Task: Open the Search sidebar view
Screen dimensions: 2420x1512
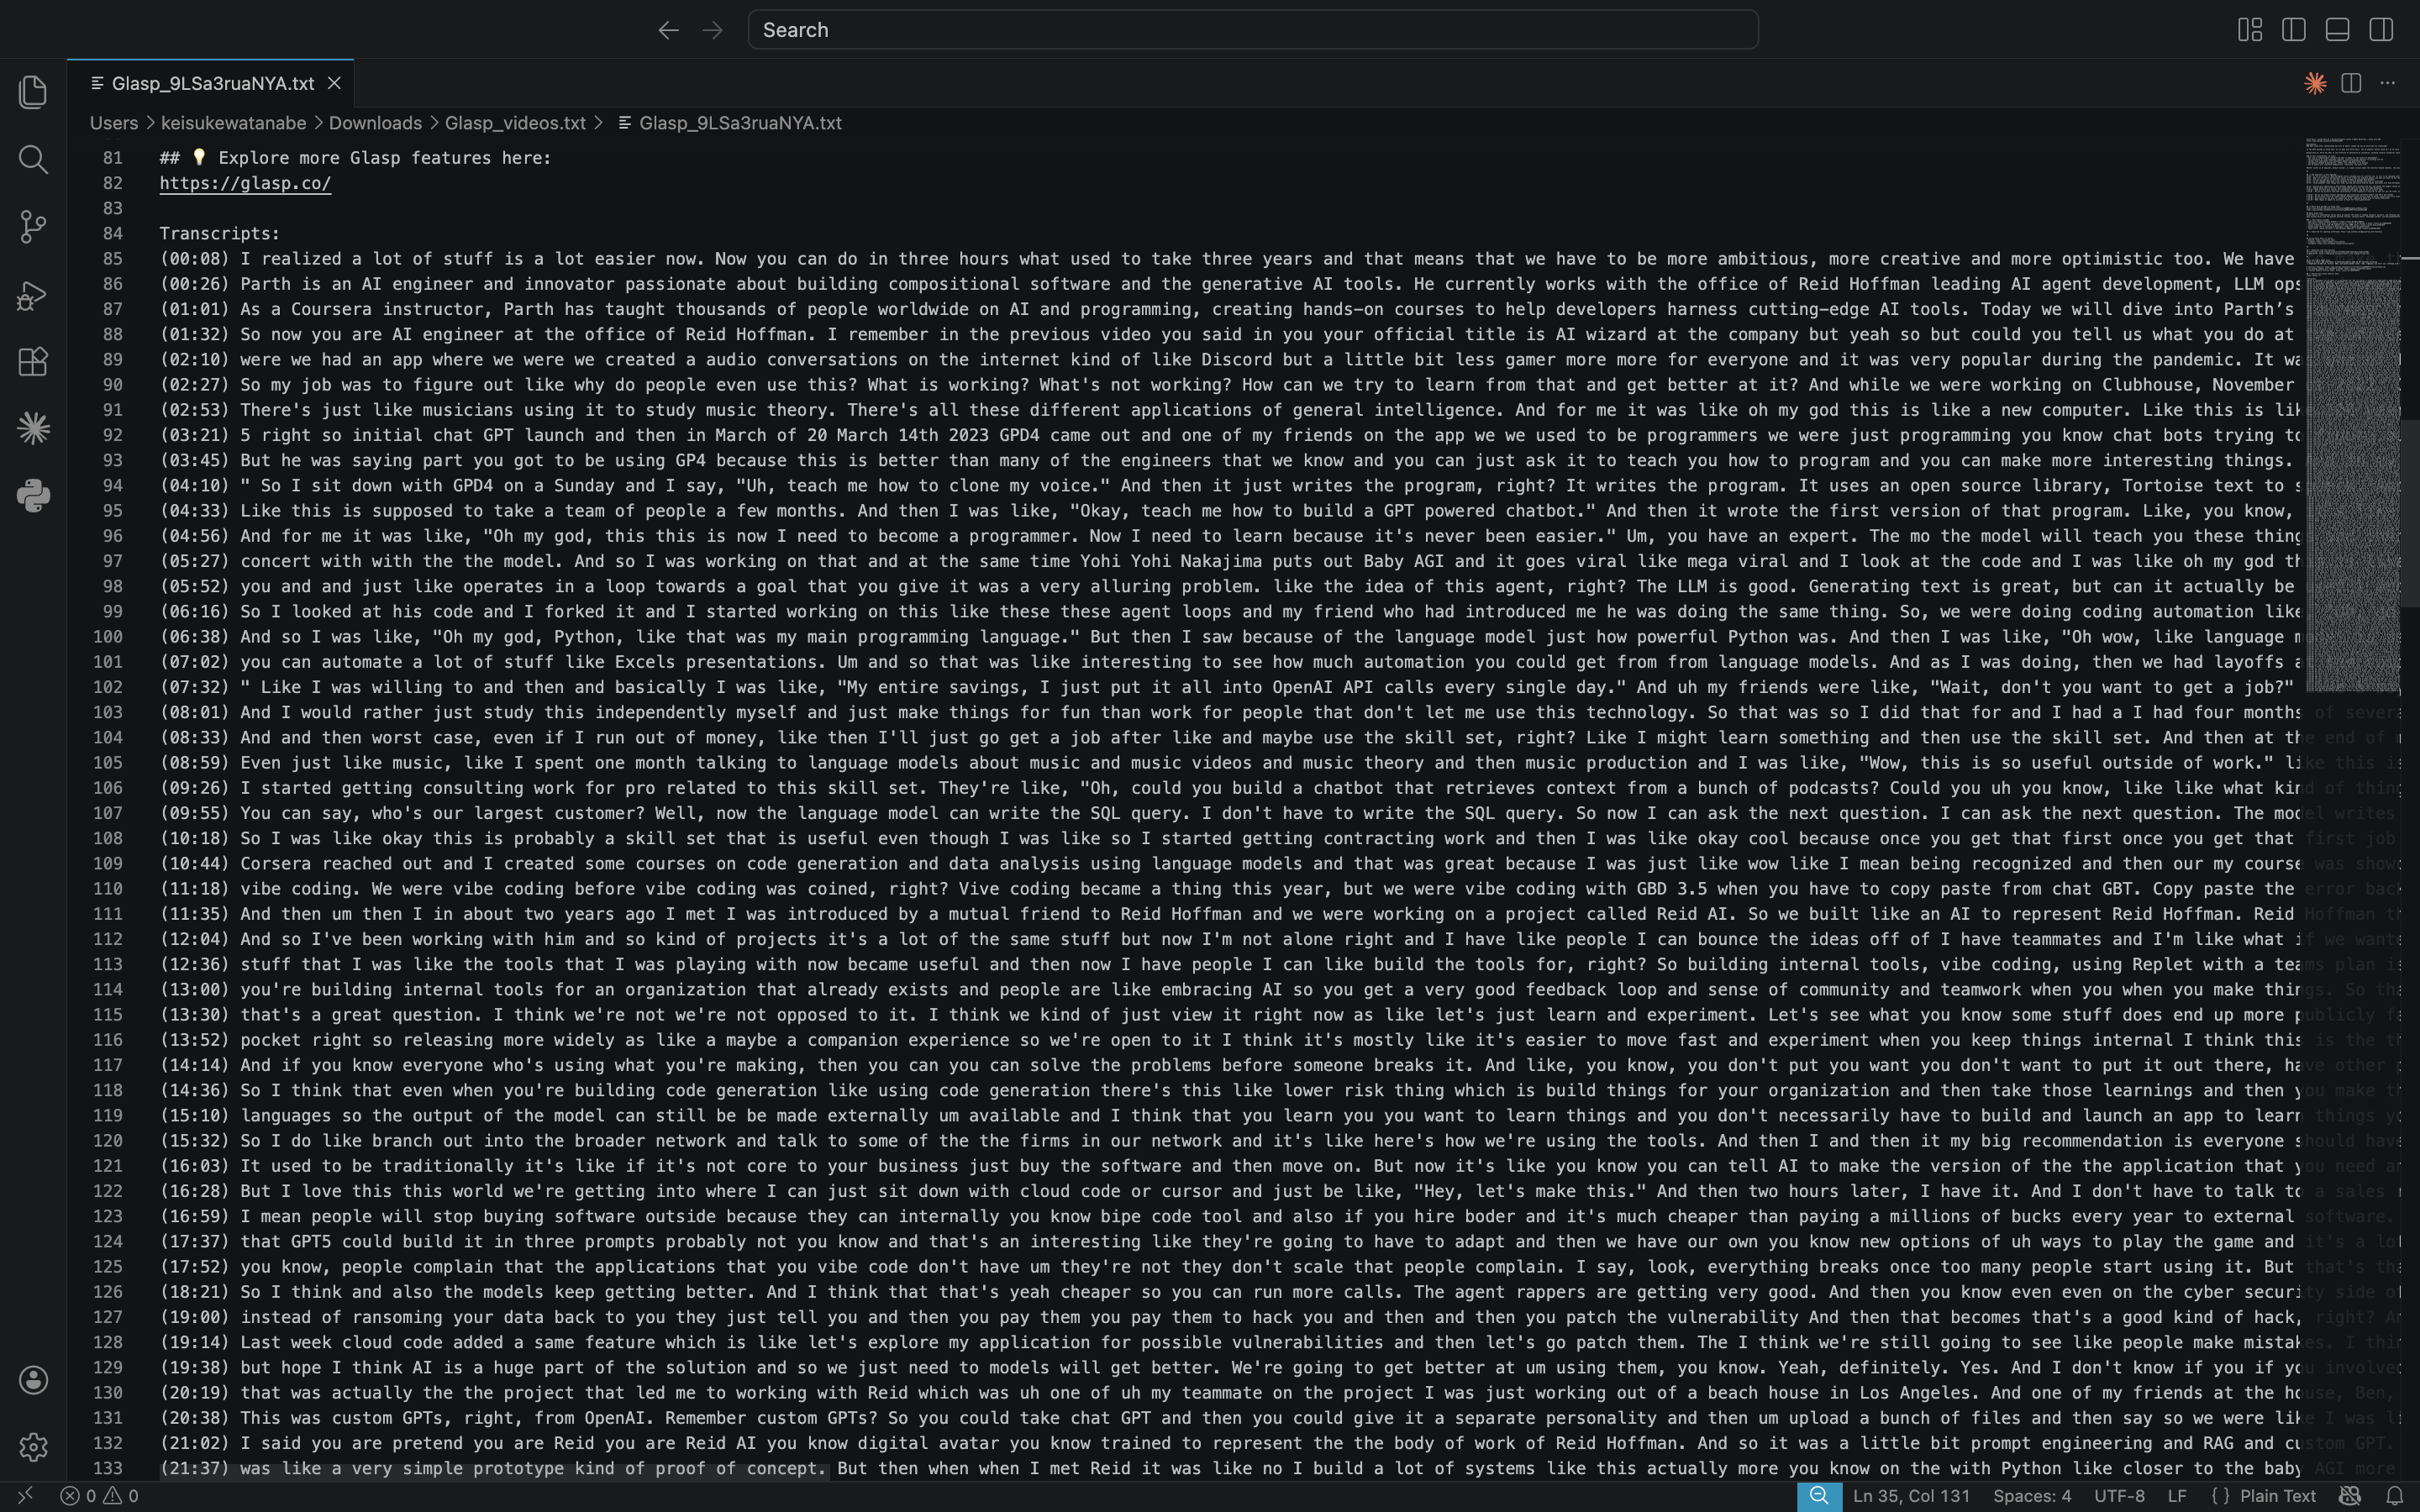Action: coord(33,159)
